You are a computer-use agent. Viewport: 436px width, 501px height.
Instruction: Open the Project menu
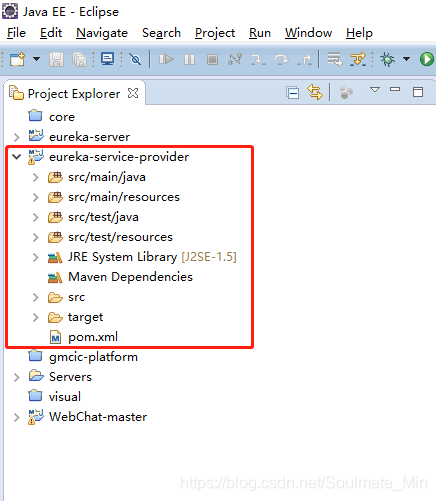tap(215, 33)
